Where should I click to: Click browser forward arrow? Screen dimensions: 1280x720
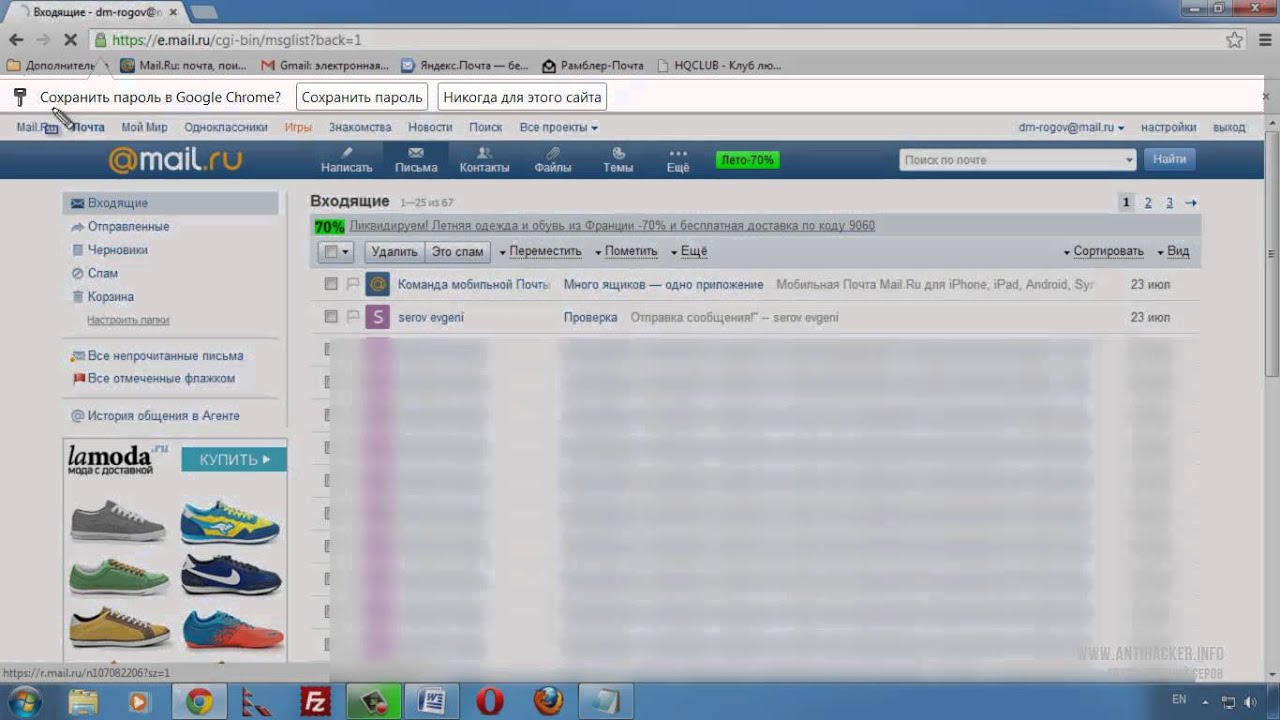point(43,40)
